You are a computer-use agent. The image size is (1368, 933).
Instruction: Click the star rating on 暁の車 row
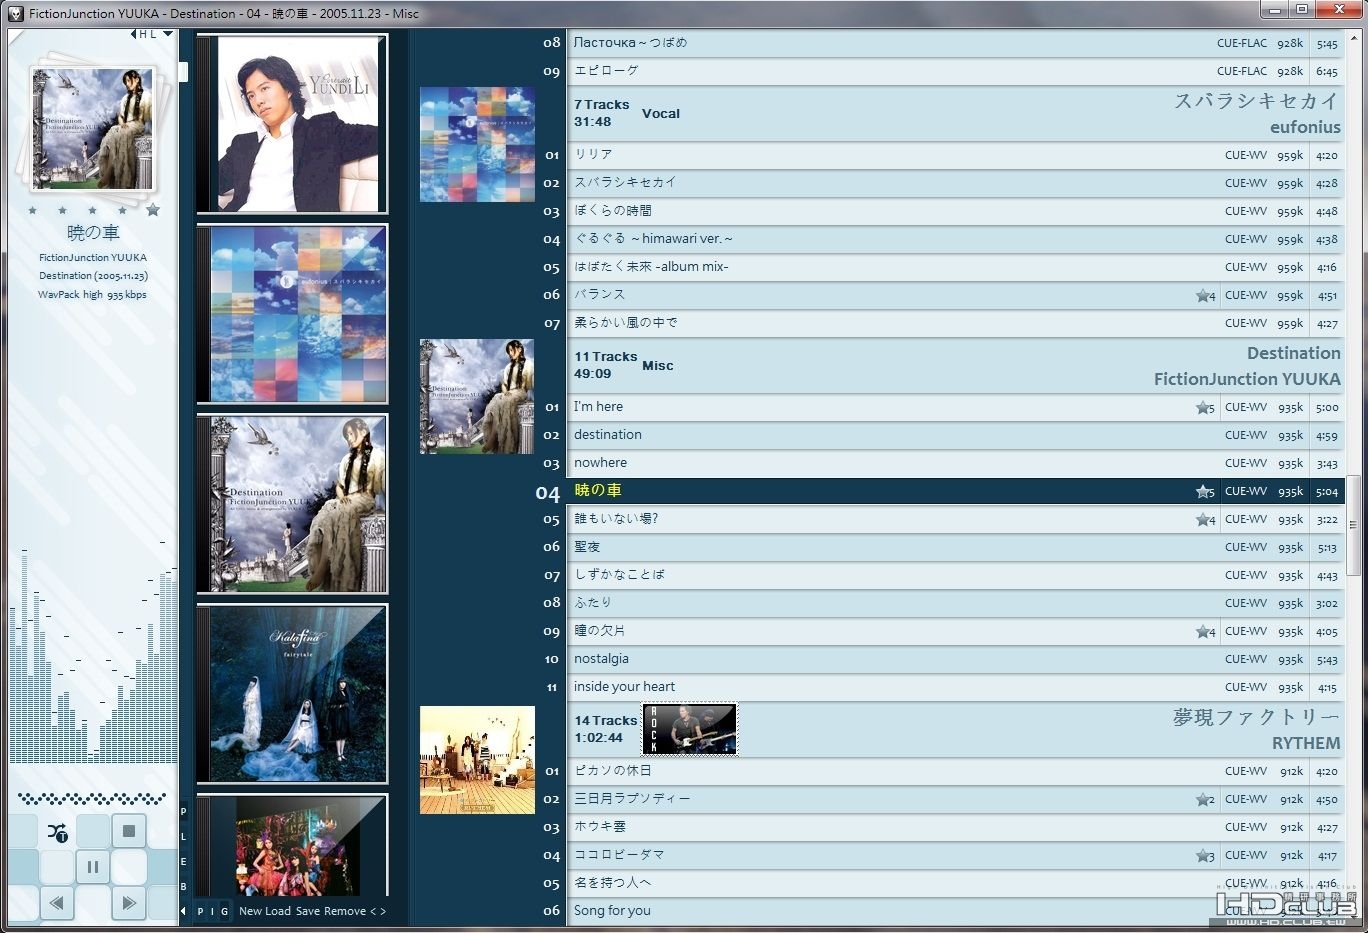pos(1205,491)
